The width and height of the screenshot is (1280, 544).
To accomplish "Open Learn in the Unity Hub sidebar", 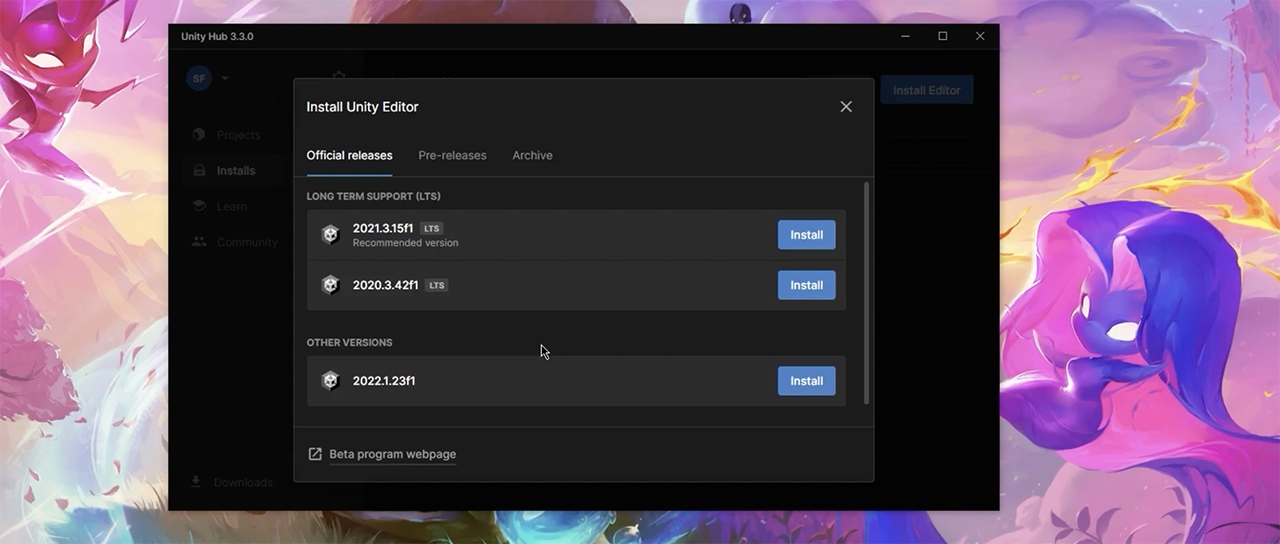I will pyautogui.click(x=232, y=207).
